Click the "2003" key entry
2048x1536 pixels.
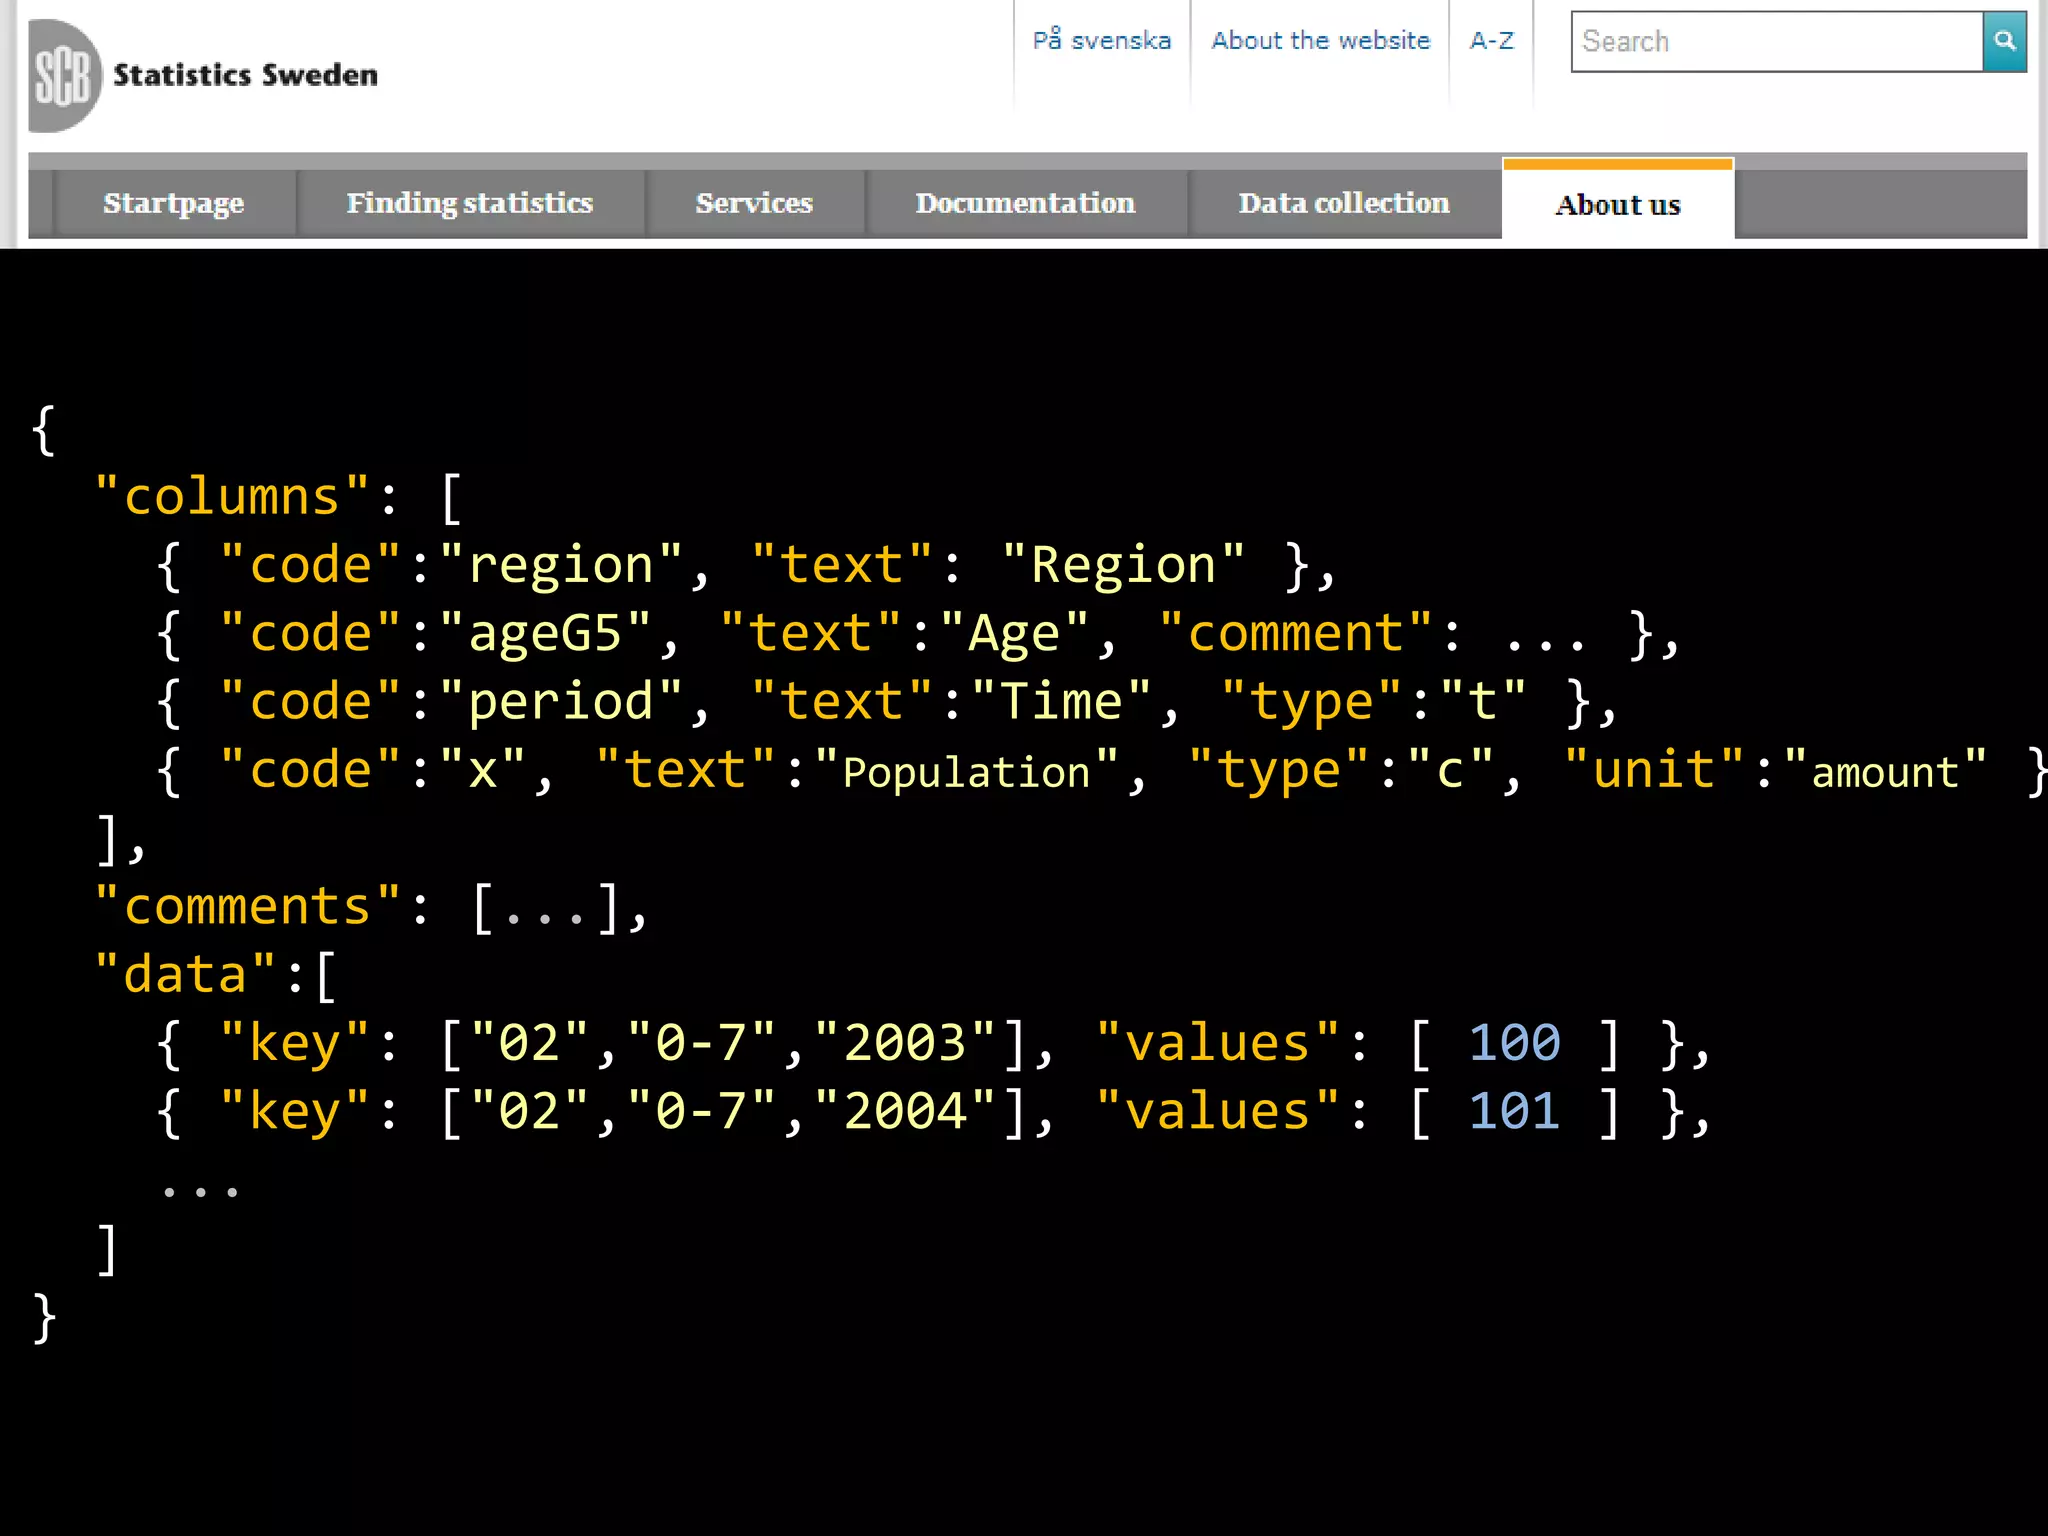tap(905, 1043)
